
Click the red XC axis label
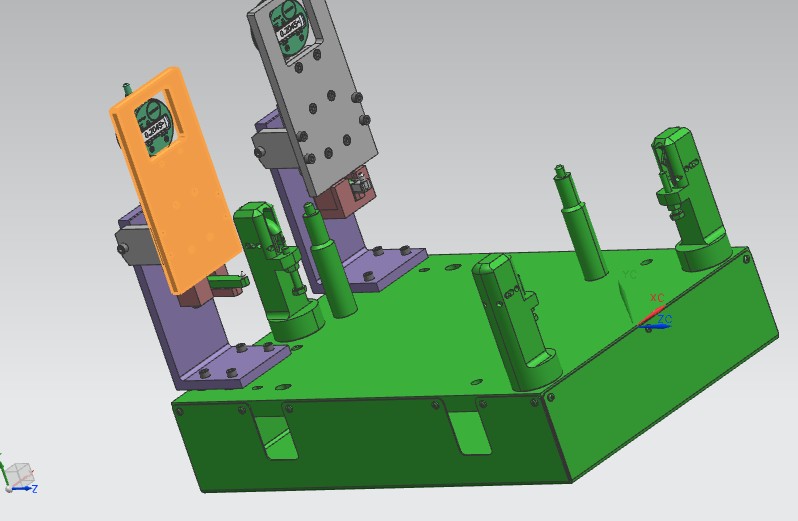(x=657, y=298)
